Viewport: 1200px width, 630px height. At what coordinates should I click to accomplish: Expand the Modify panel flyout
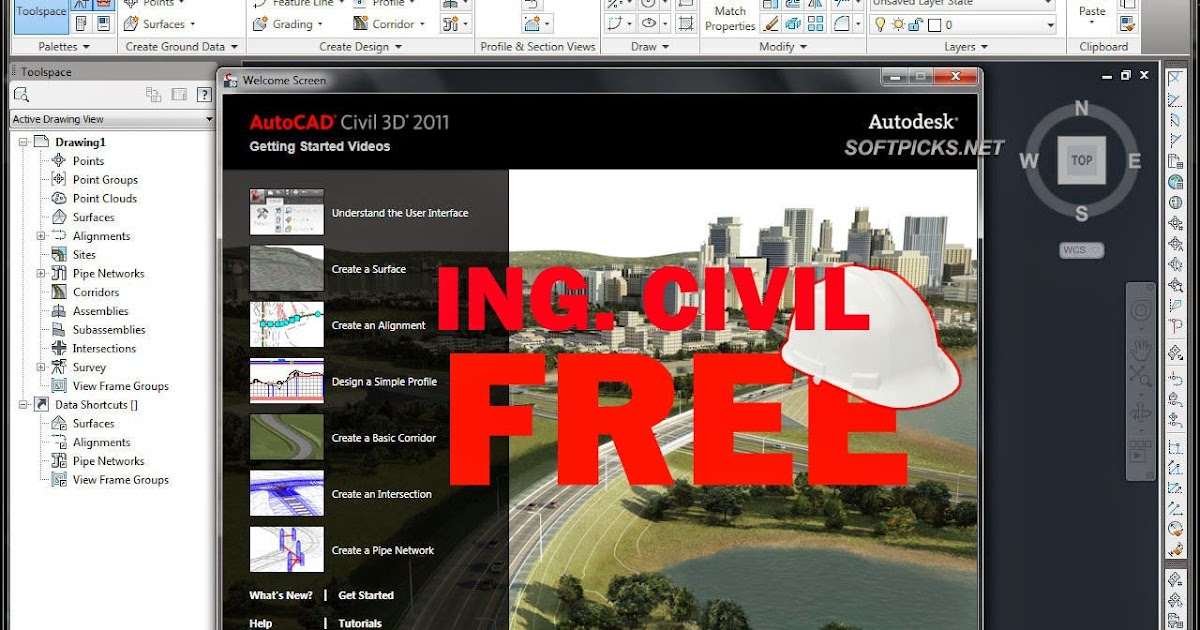tap(783, 47)
